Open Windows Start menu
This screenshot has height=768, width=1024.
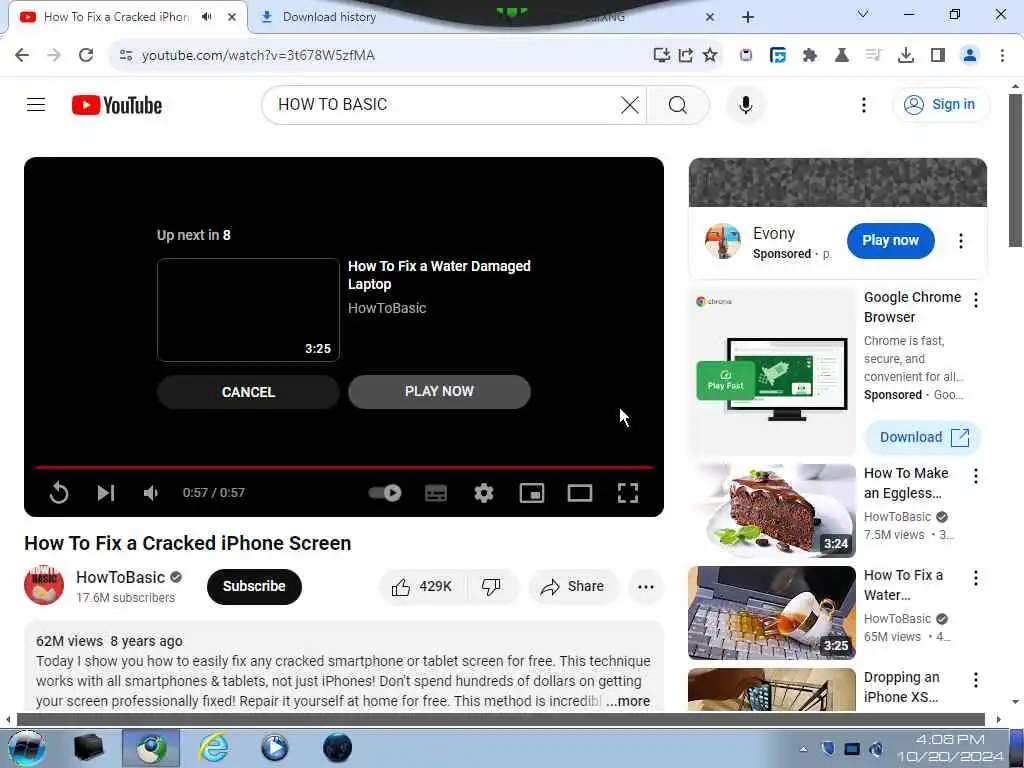(x=25, y=748)
